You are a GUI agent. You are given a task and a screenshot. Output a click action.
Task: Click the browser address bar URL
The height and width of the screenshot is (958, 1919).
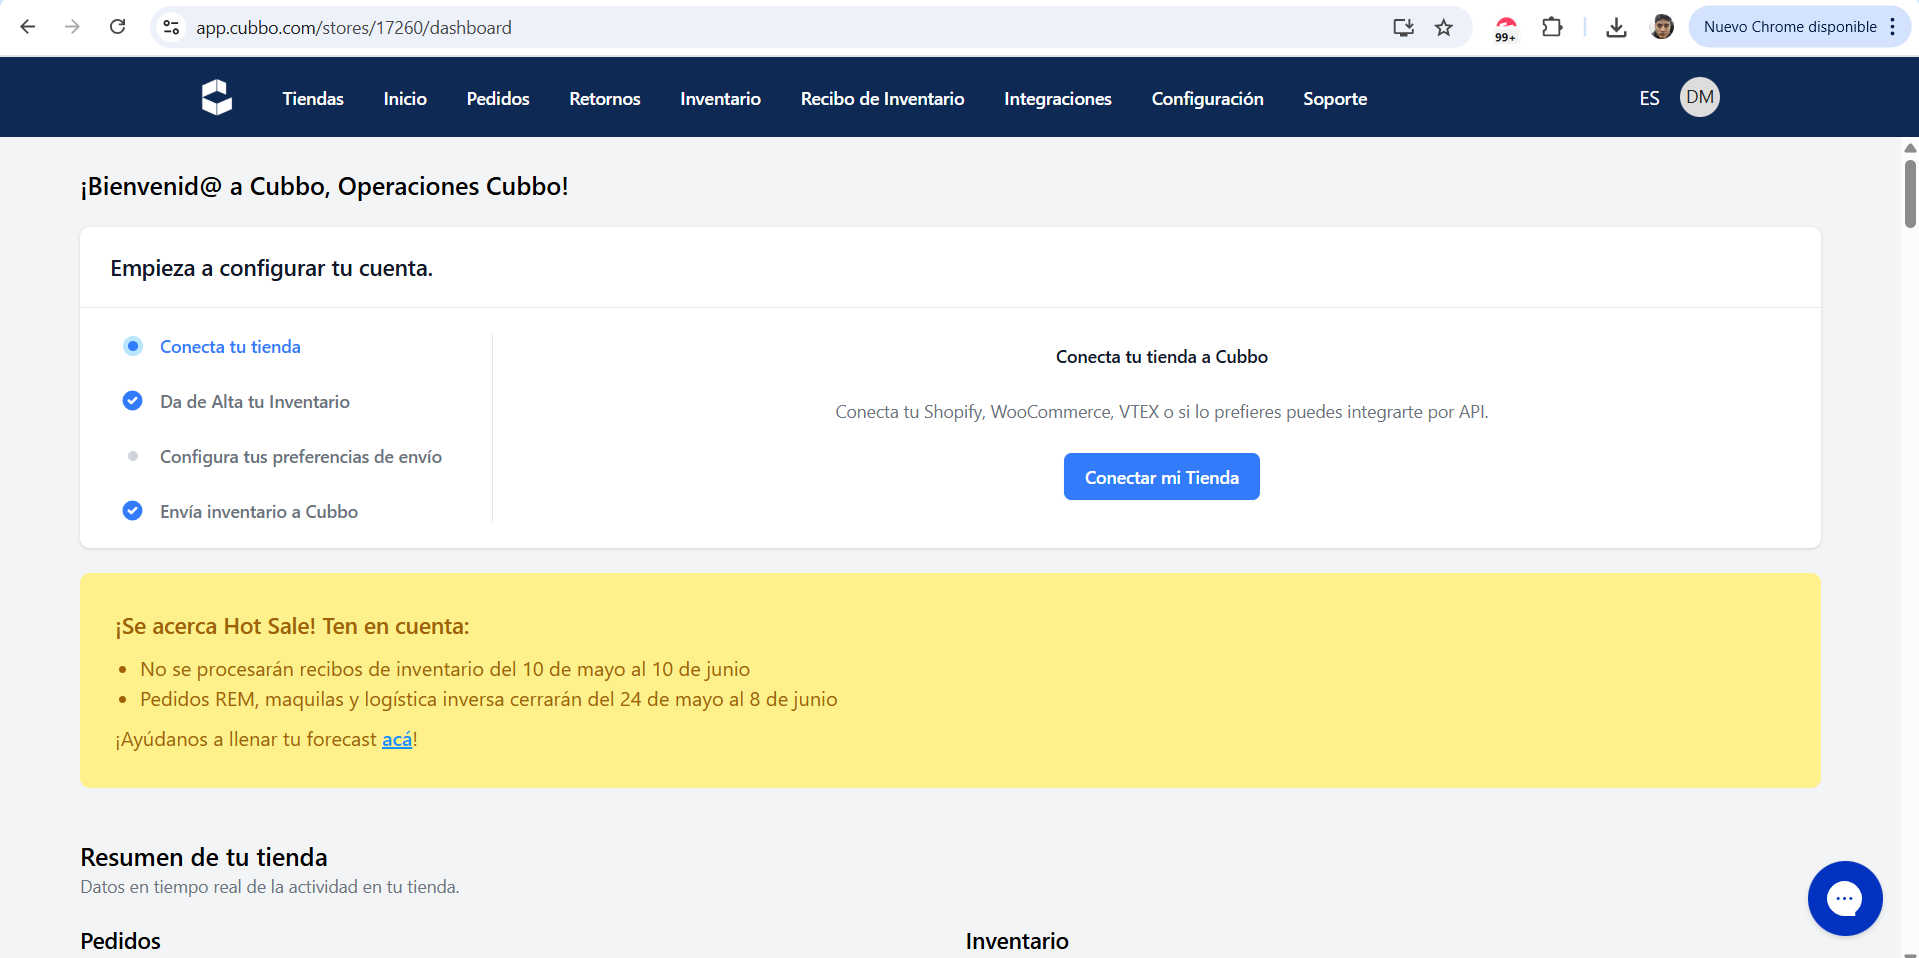pyautogui.click(x=354, y=28)
